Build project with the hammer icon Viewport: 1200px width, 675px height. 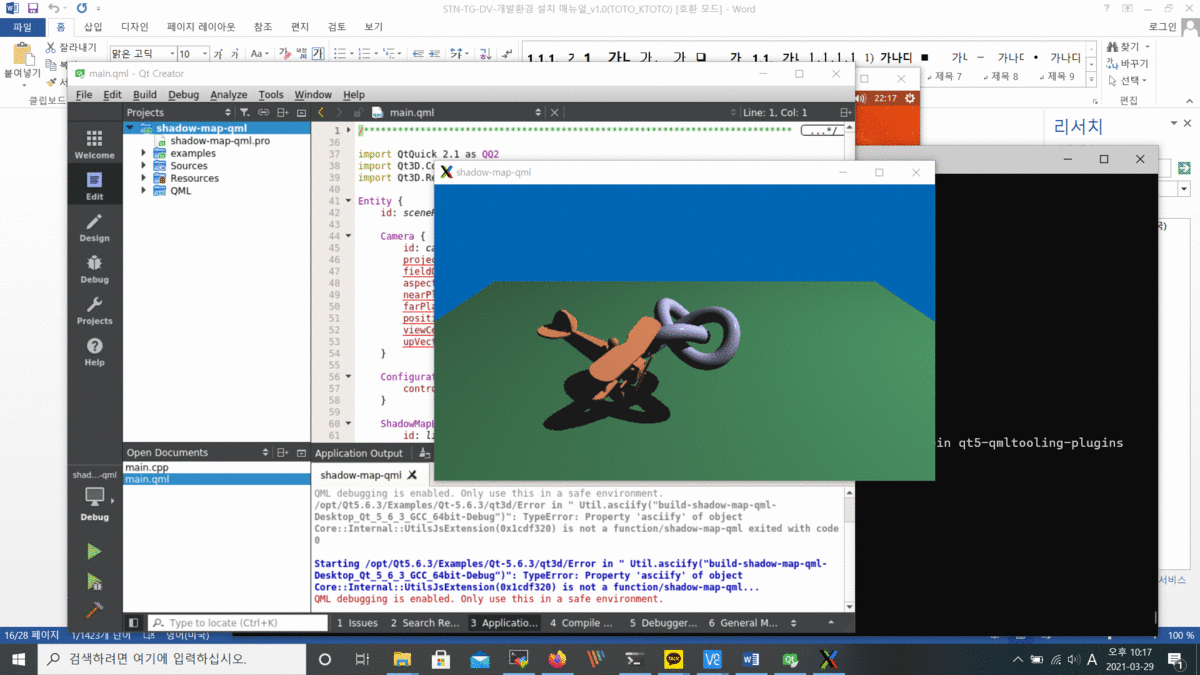[94, 609]
